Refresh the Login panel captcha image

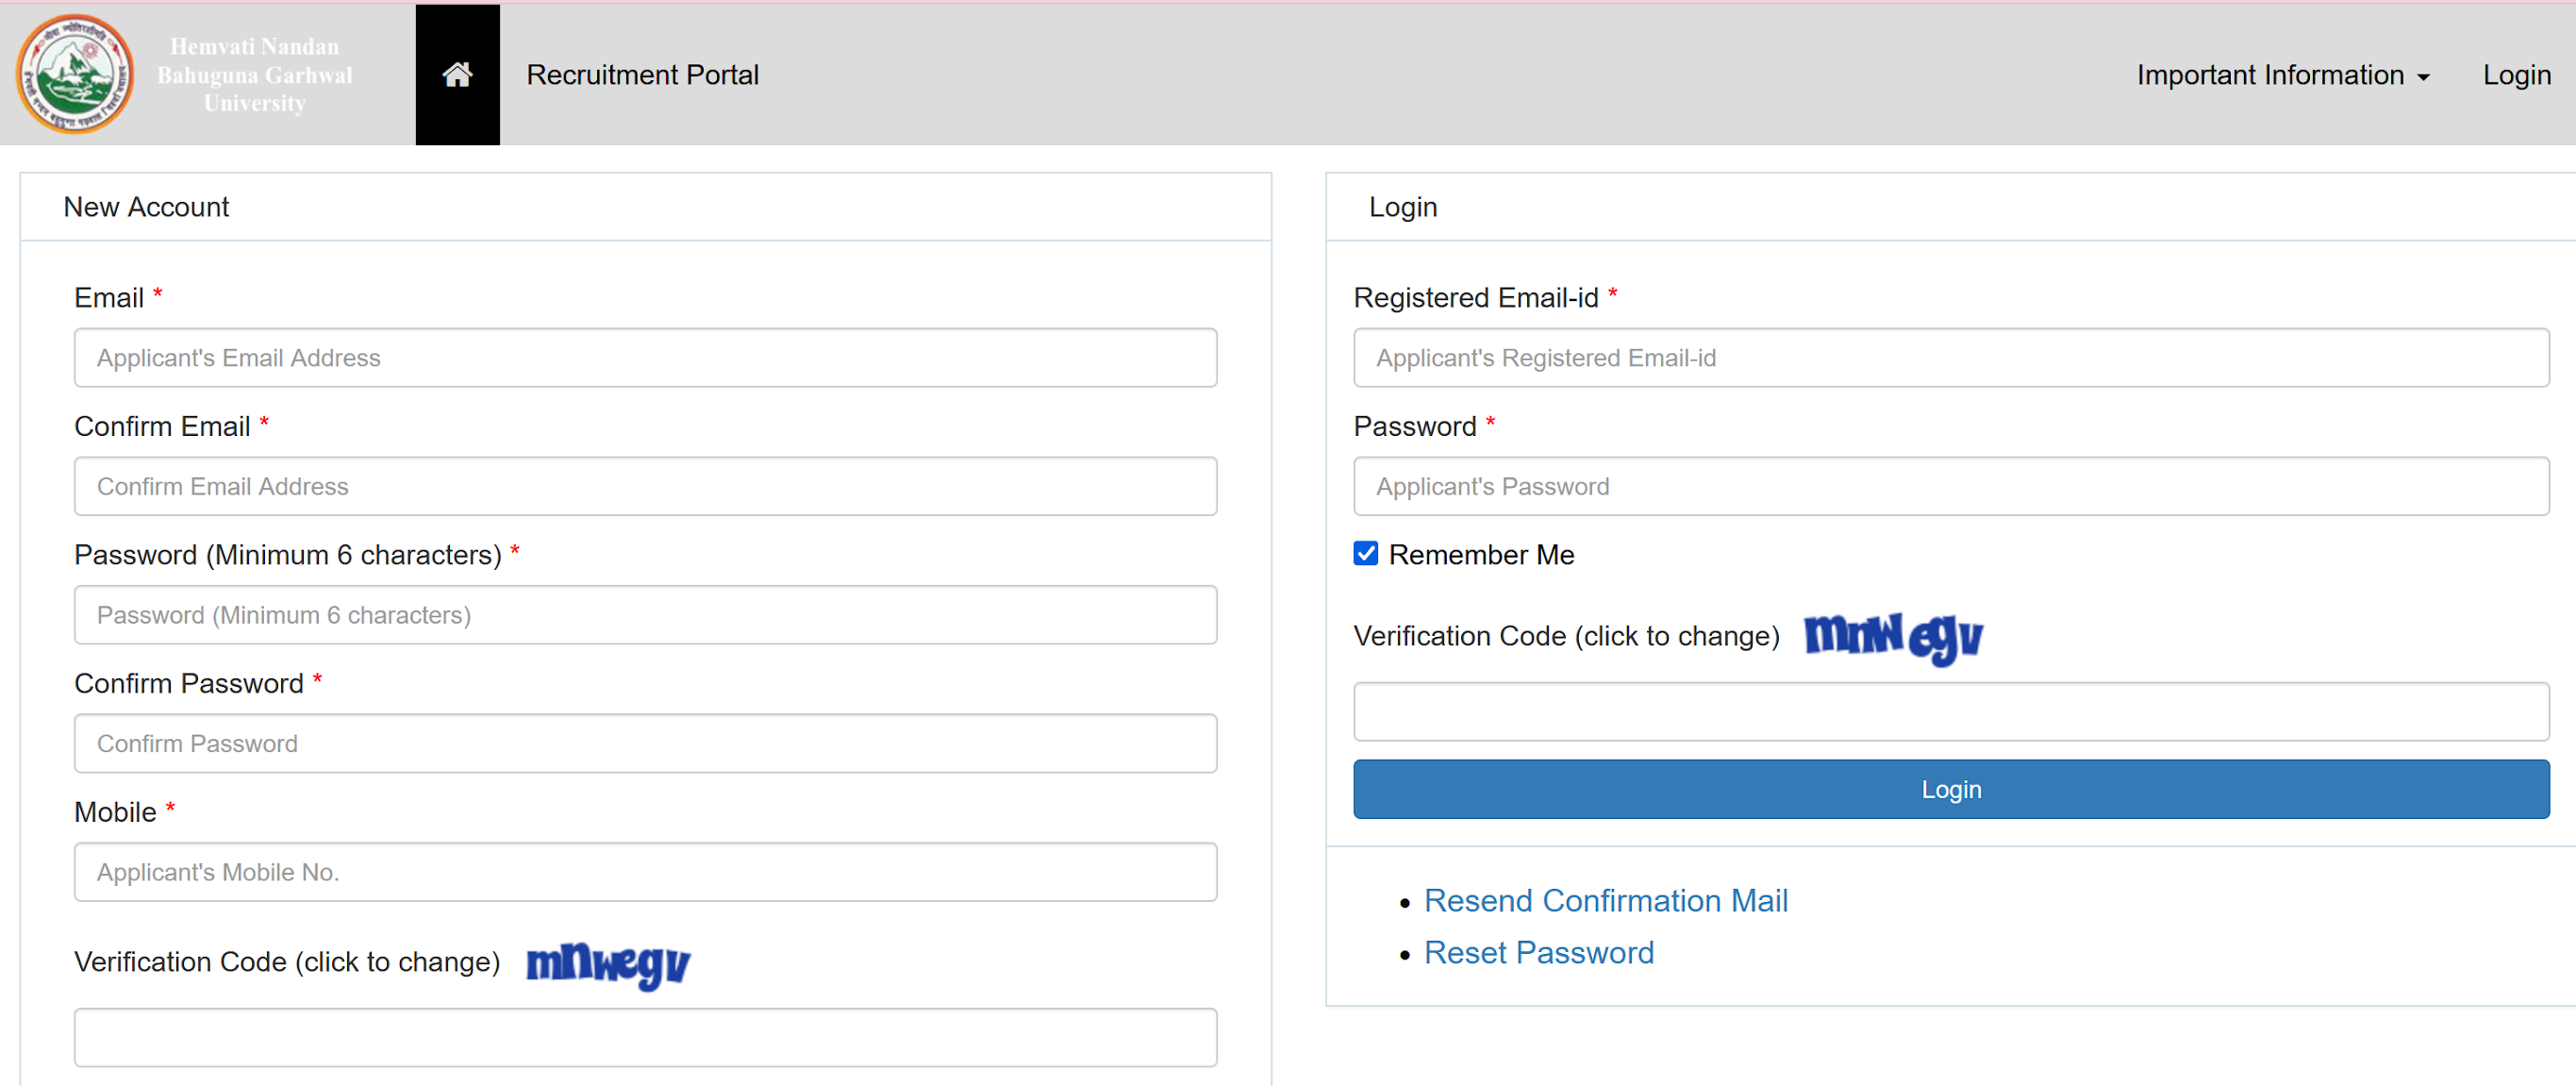click(1892, 637)
